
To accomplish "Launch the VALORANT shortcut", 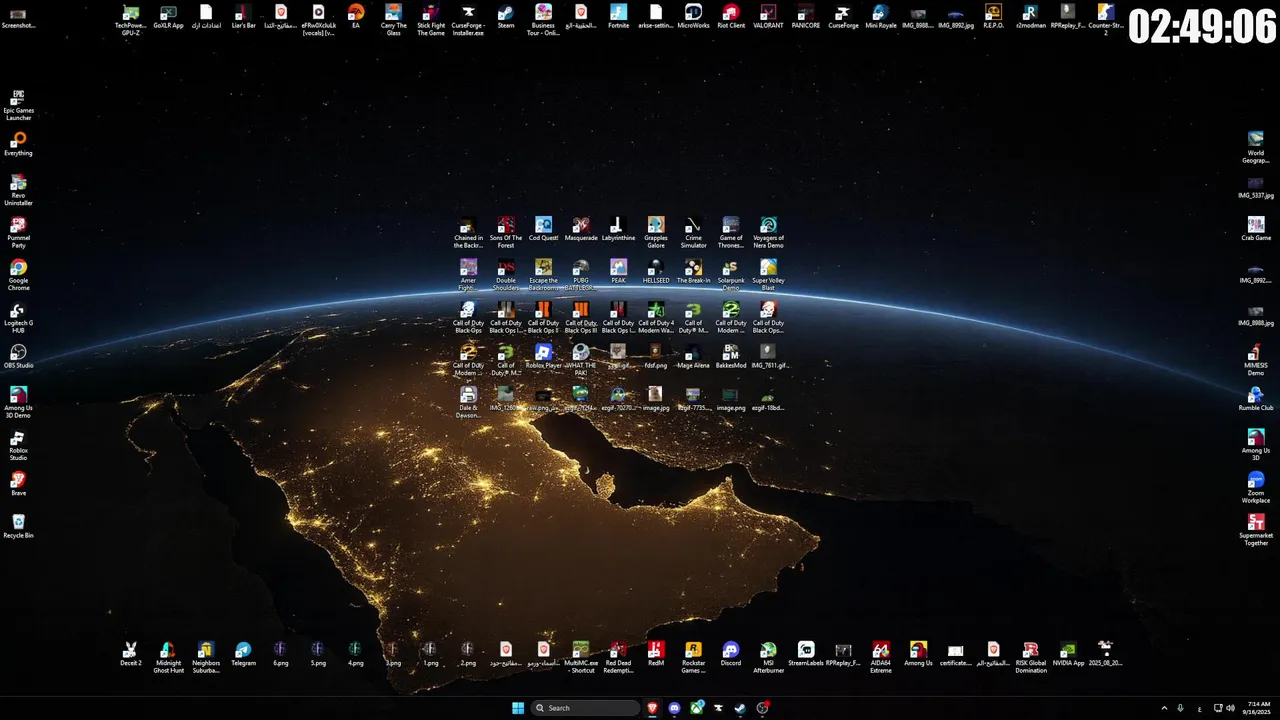I will coord(768,17).
